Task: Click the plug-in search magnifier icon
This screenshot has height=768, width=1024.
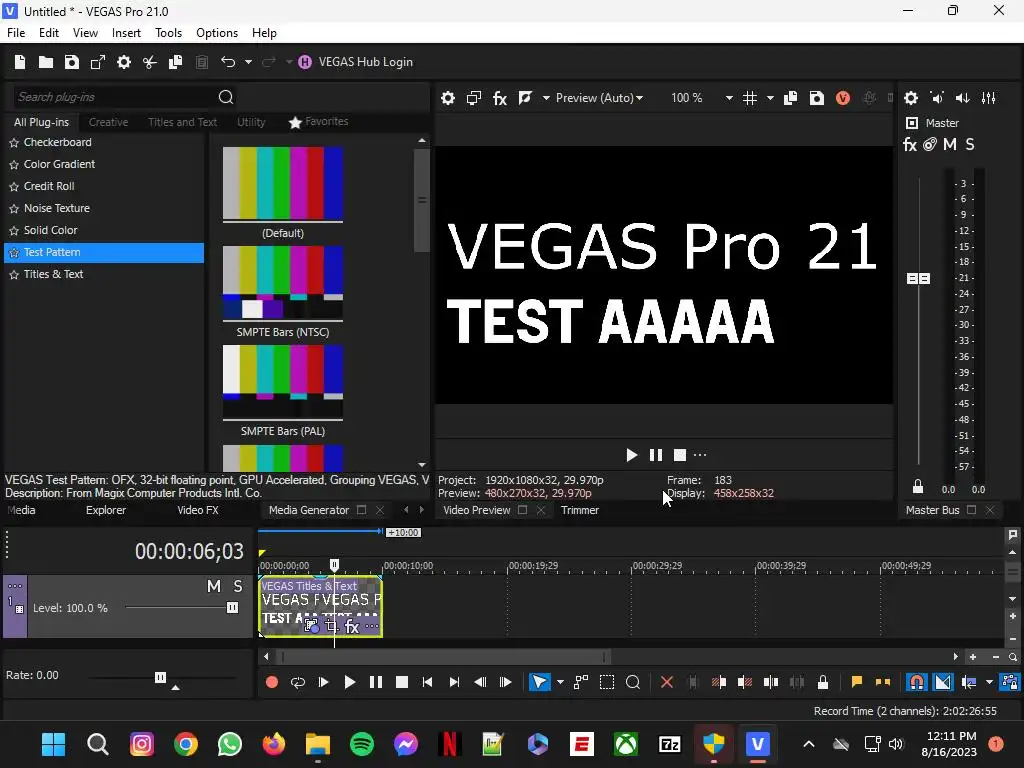Action: [226, 97]
